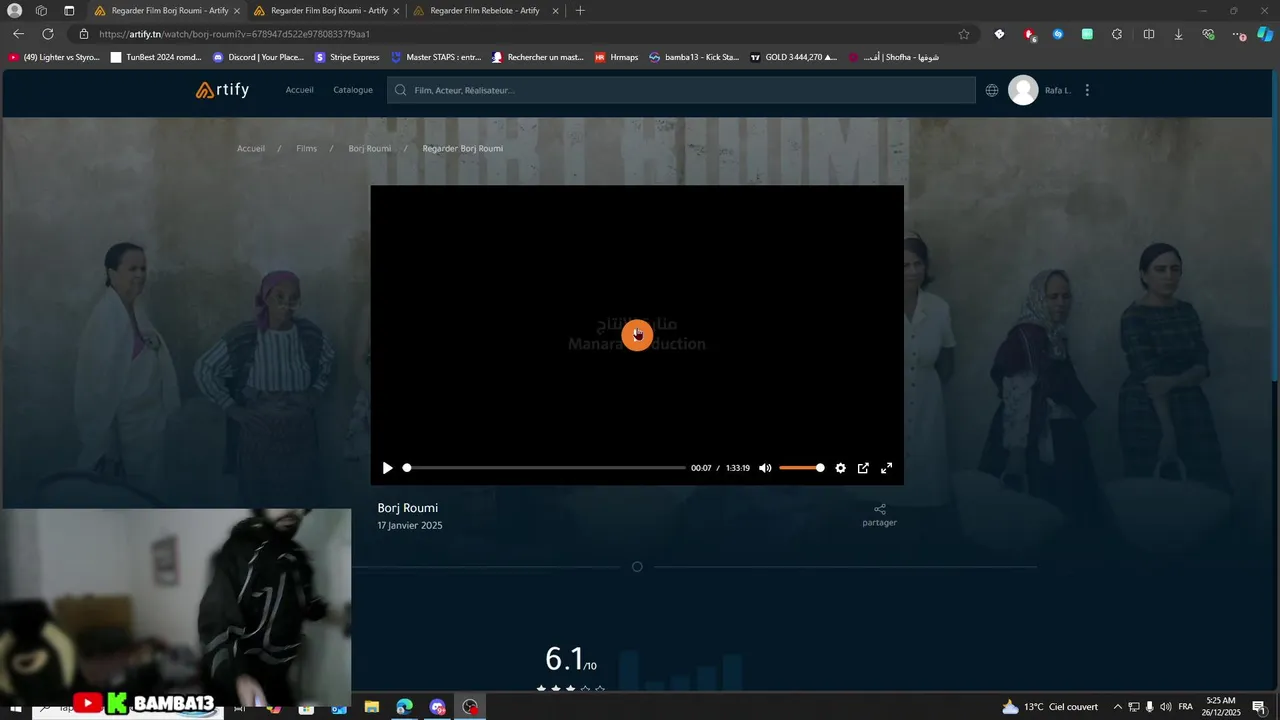Adjust the orange volume slider
1280x720 pixels.
[801, 468]
